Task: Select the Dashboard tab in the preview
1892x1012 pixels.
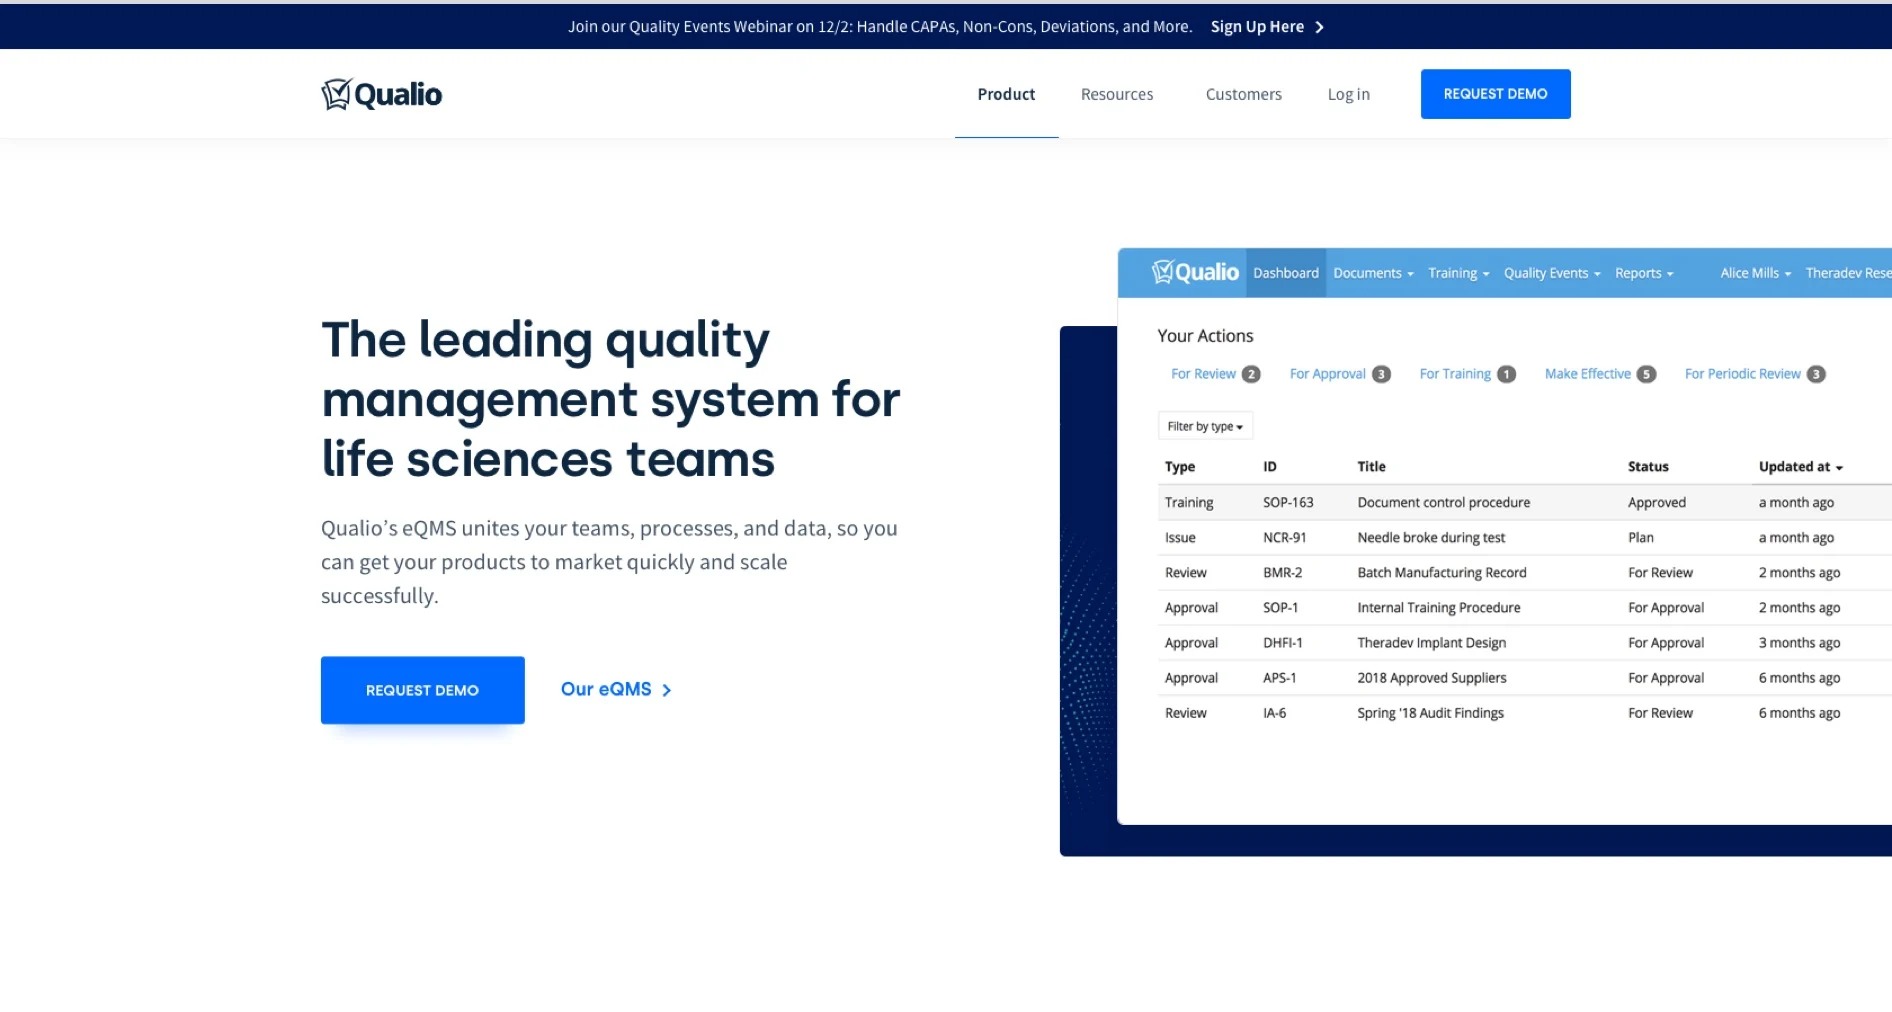Action: (x=1285, y=273)
